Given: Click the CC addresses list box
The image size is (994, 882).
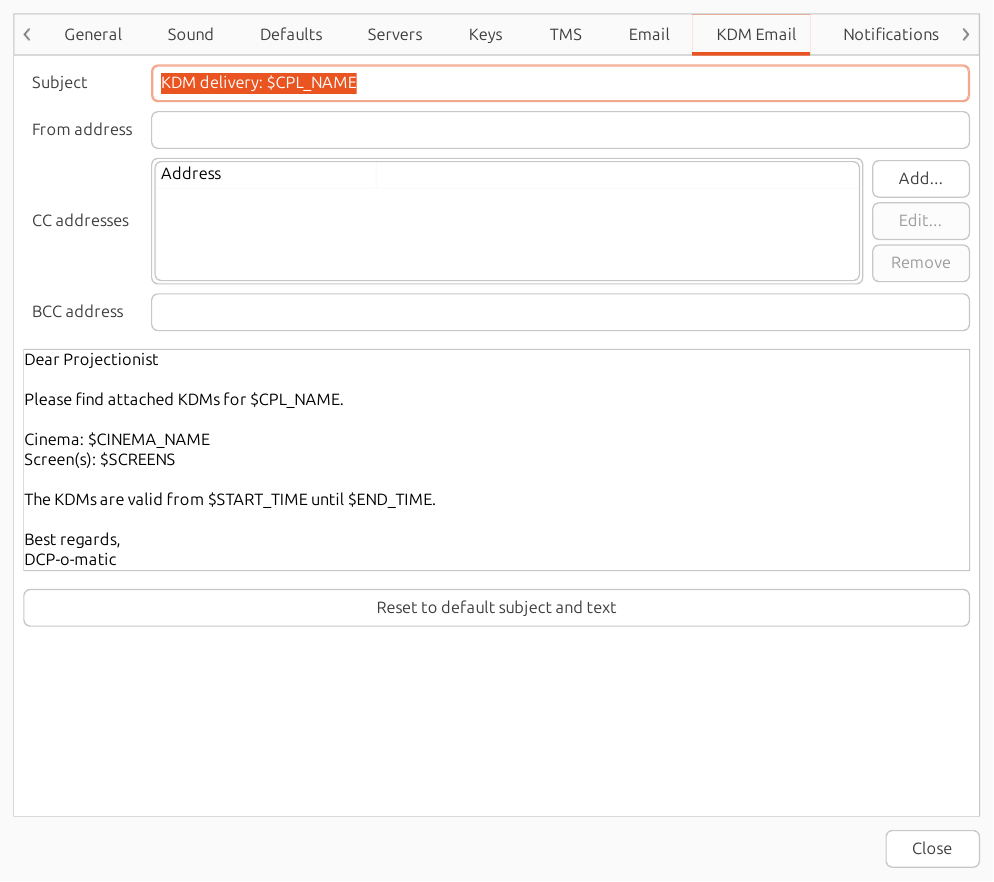Looking at the screenshot, I should [507, 221].
